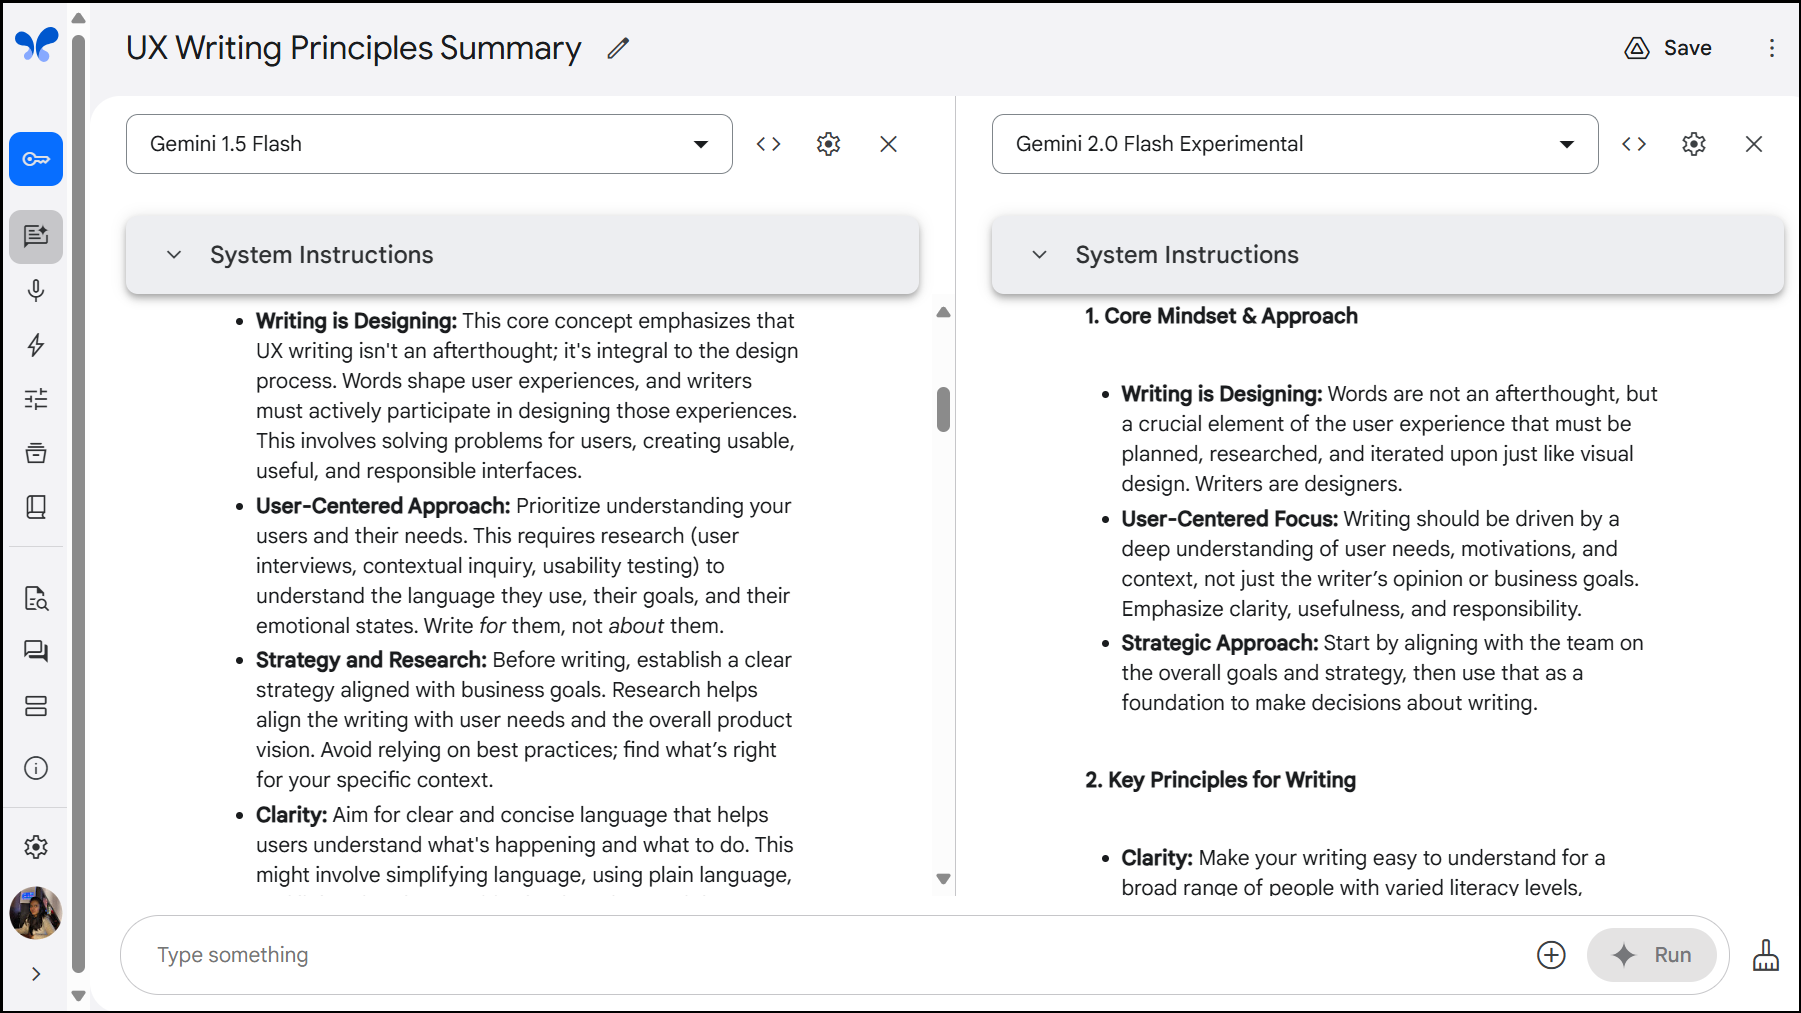This screenshot has width=1801, height=1013.
Task: Expand the sidebar with the chevron arrow
Action: click(36, 974)
